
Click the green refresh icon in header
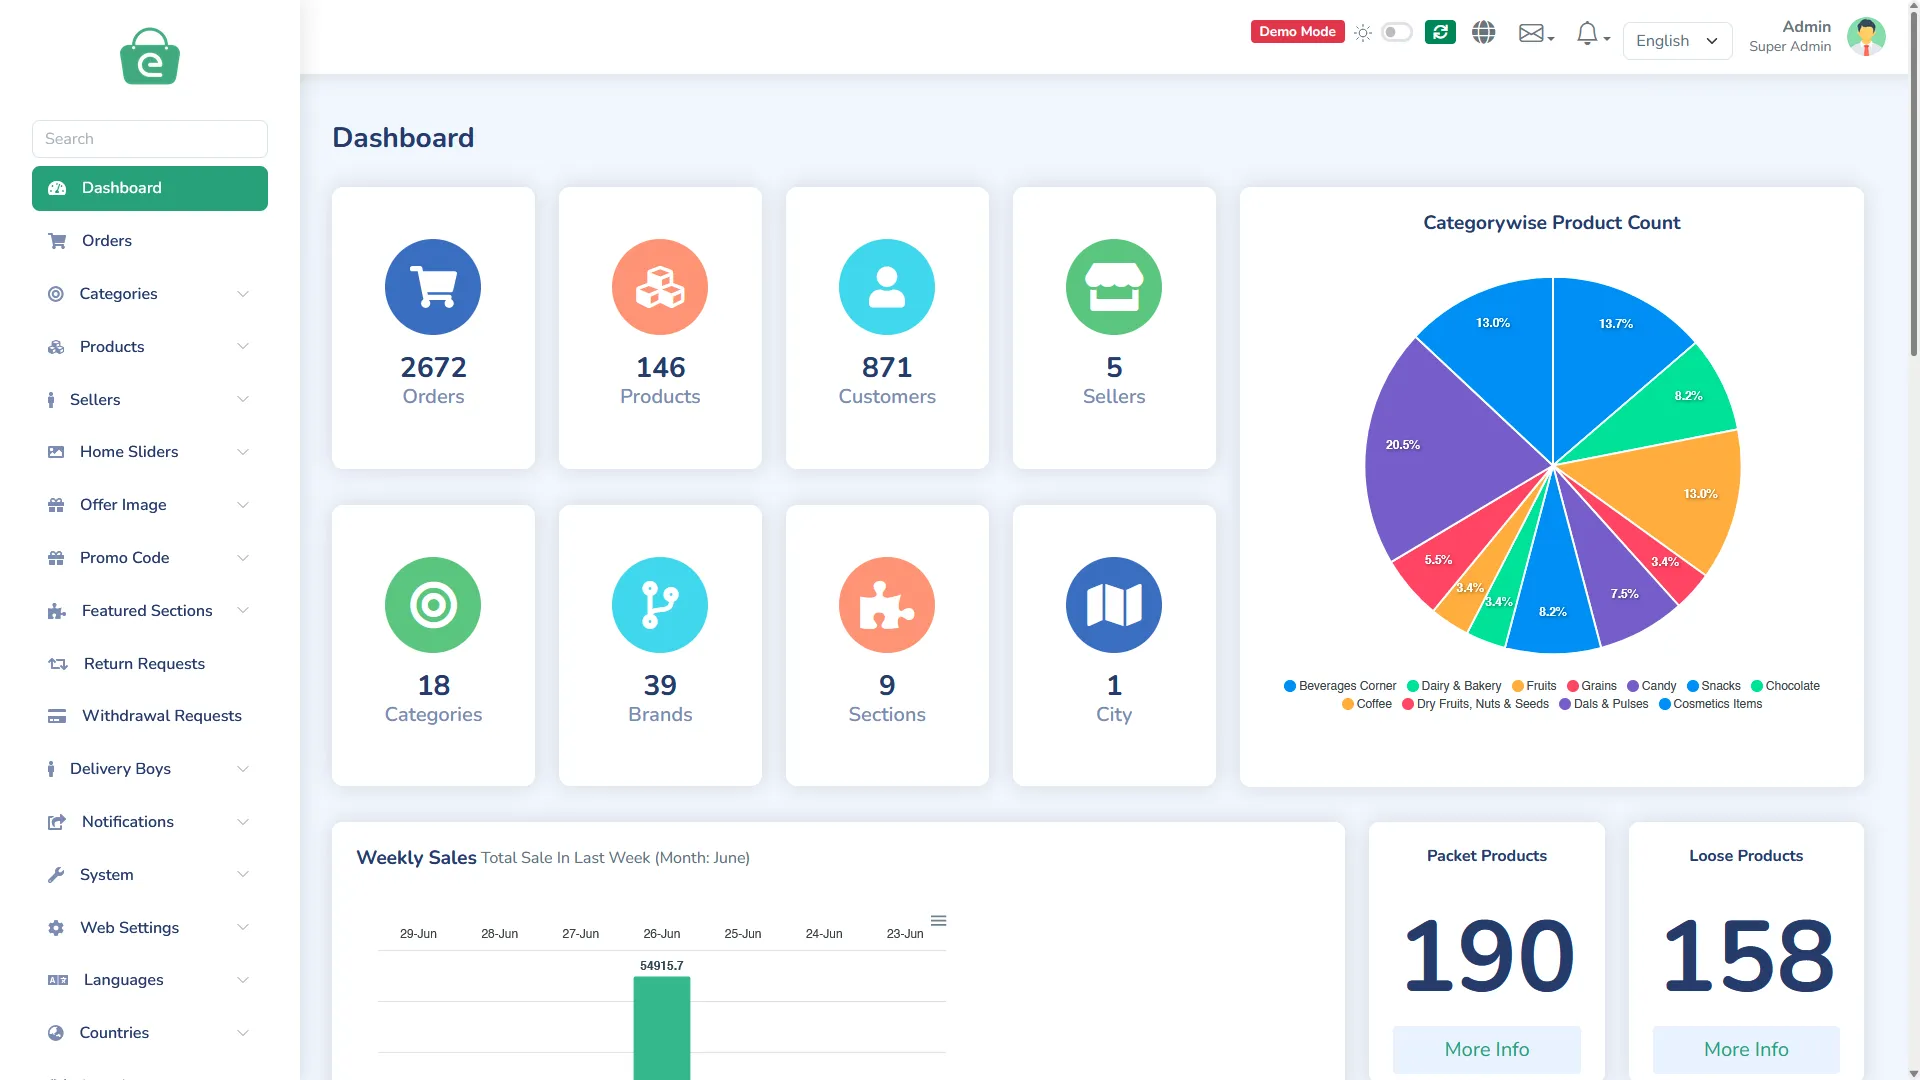(x=1440, y=32)
